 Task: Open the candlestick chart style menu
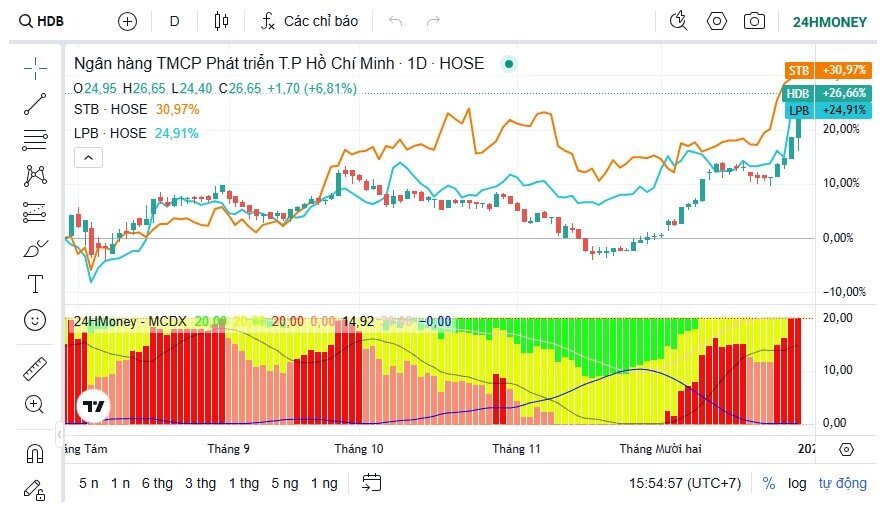pyautogui.click(x=221, y=22)
